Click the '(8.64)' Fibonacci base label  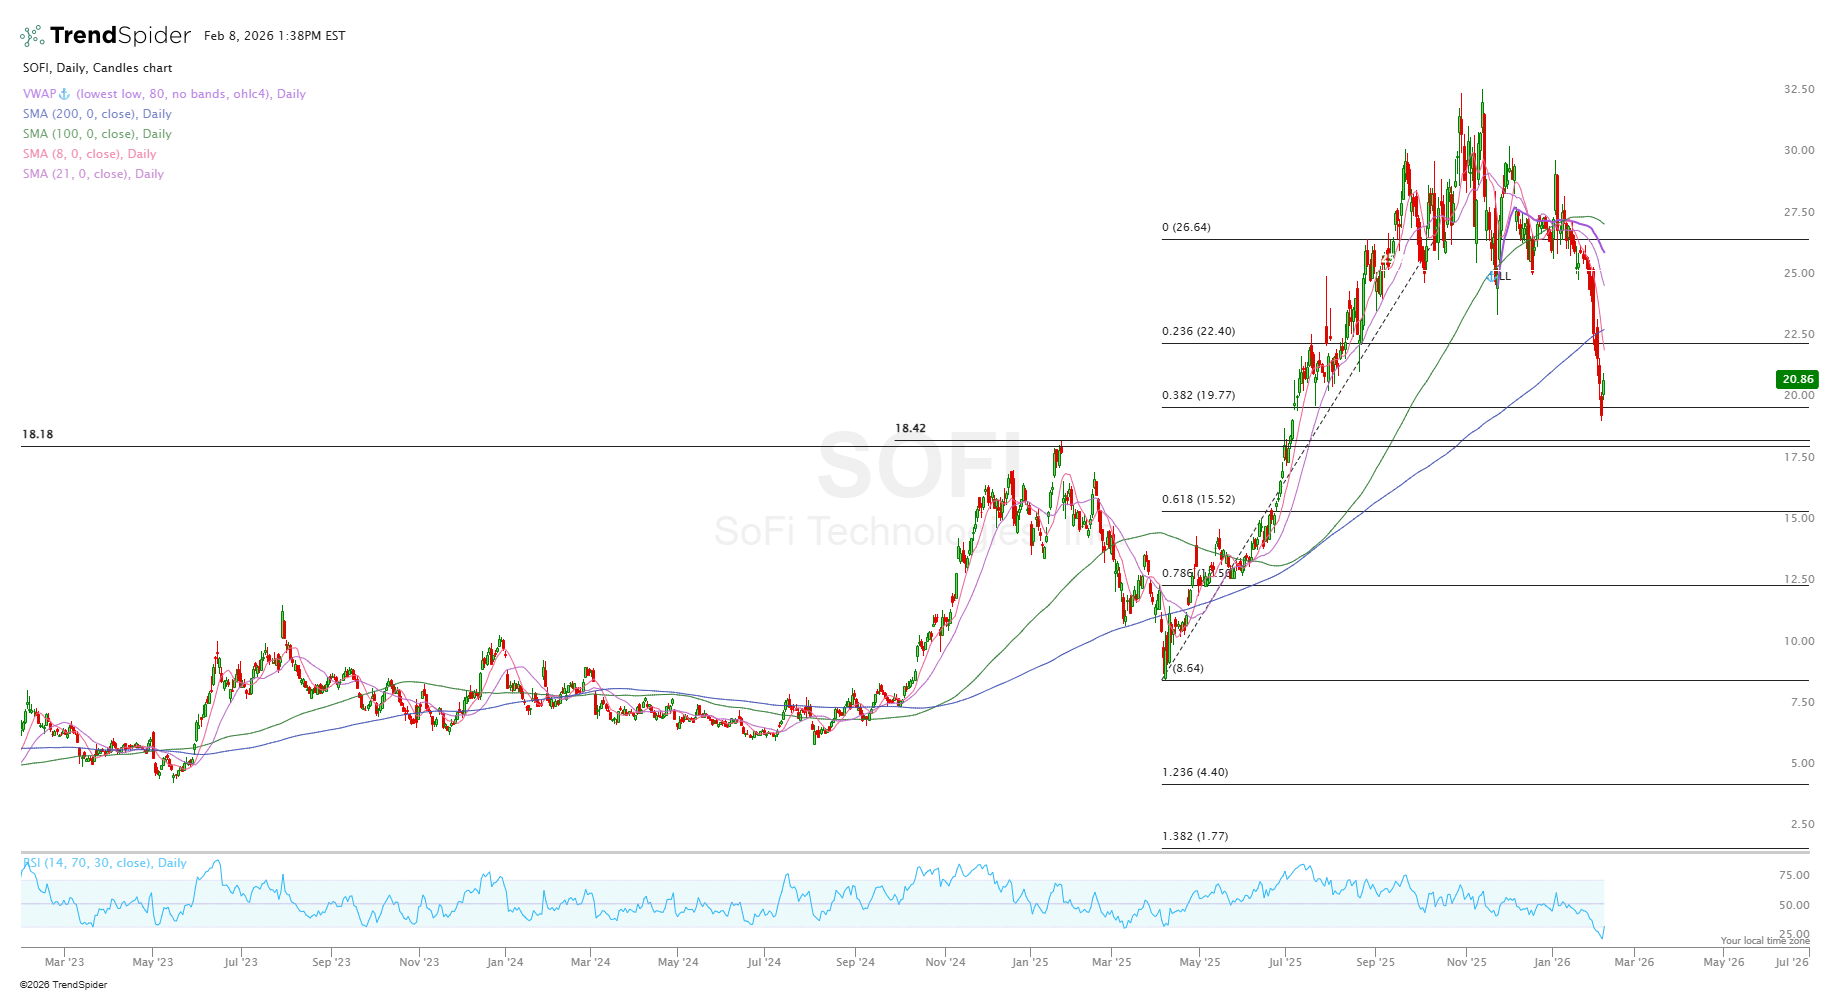point(1188,669)
